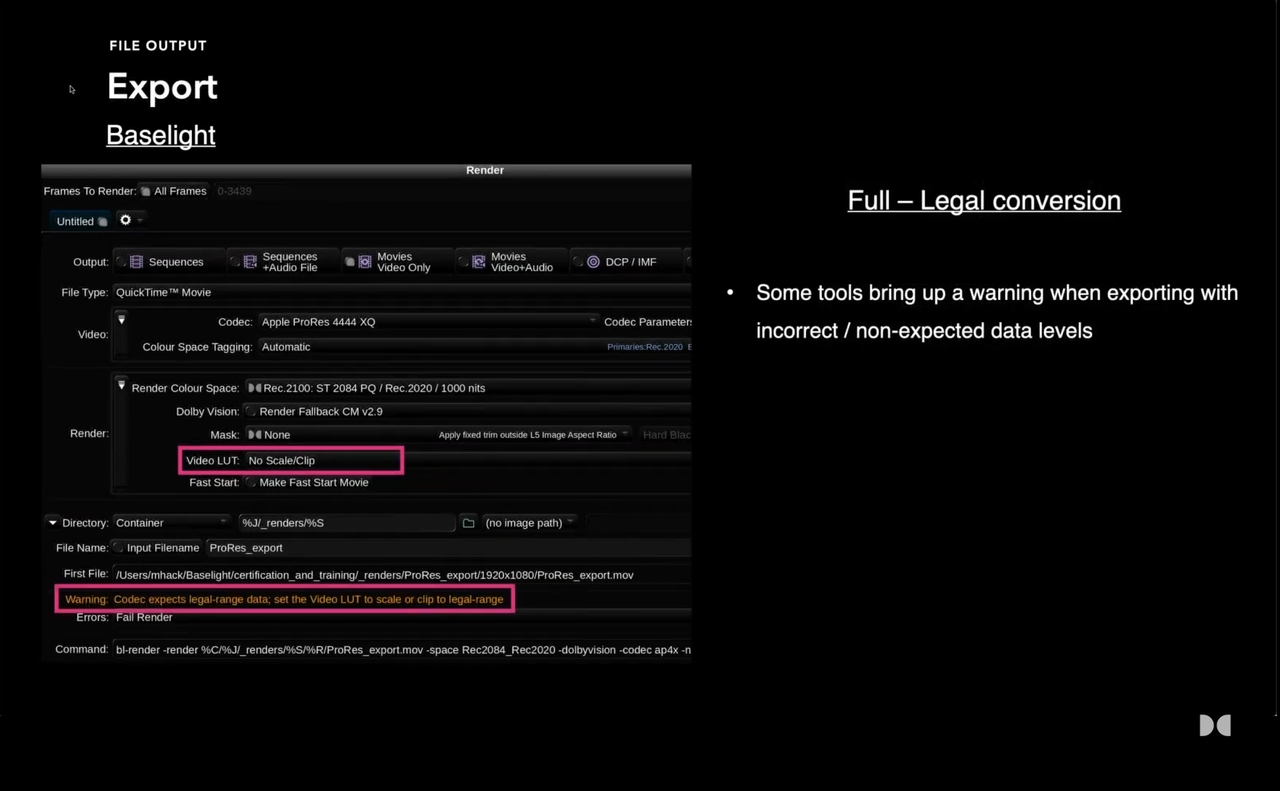Click the DCP / IMF disc icon

[x=593, y=262]
